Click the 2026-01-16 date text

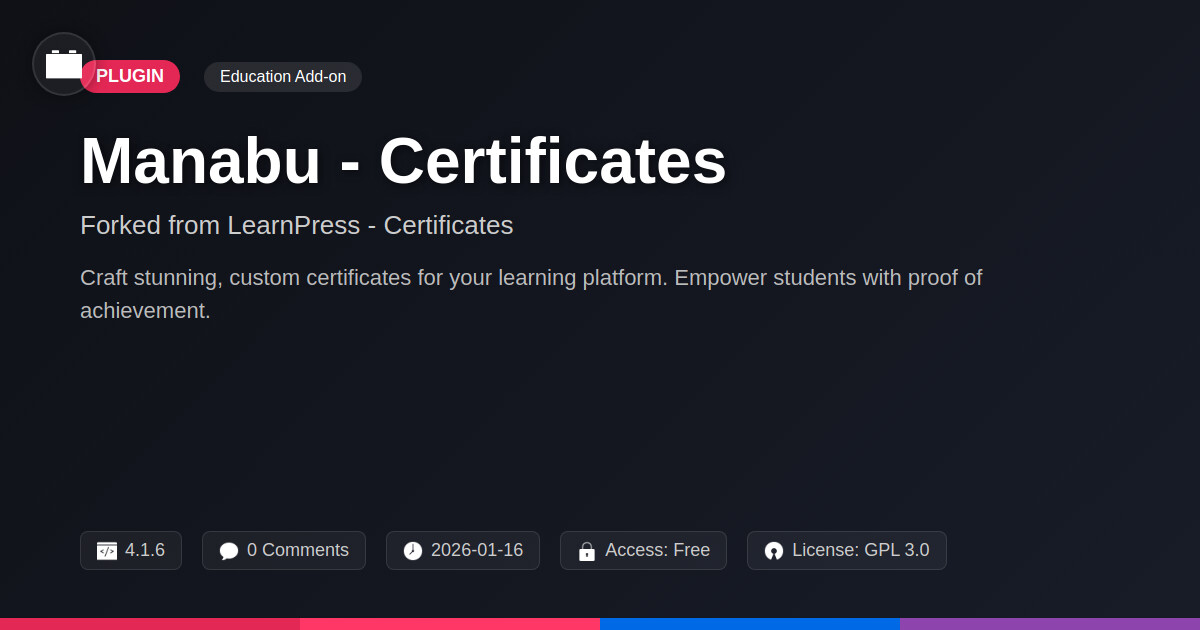click(476, 550)
